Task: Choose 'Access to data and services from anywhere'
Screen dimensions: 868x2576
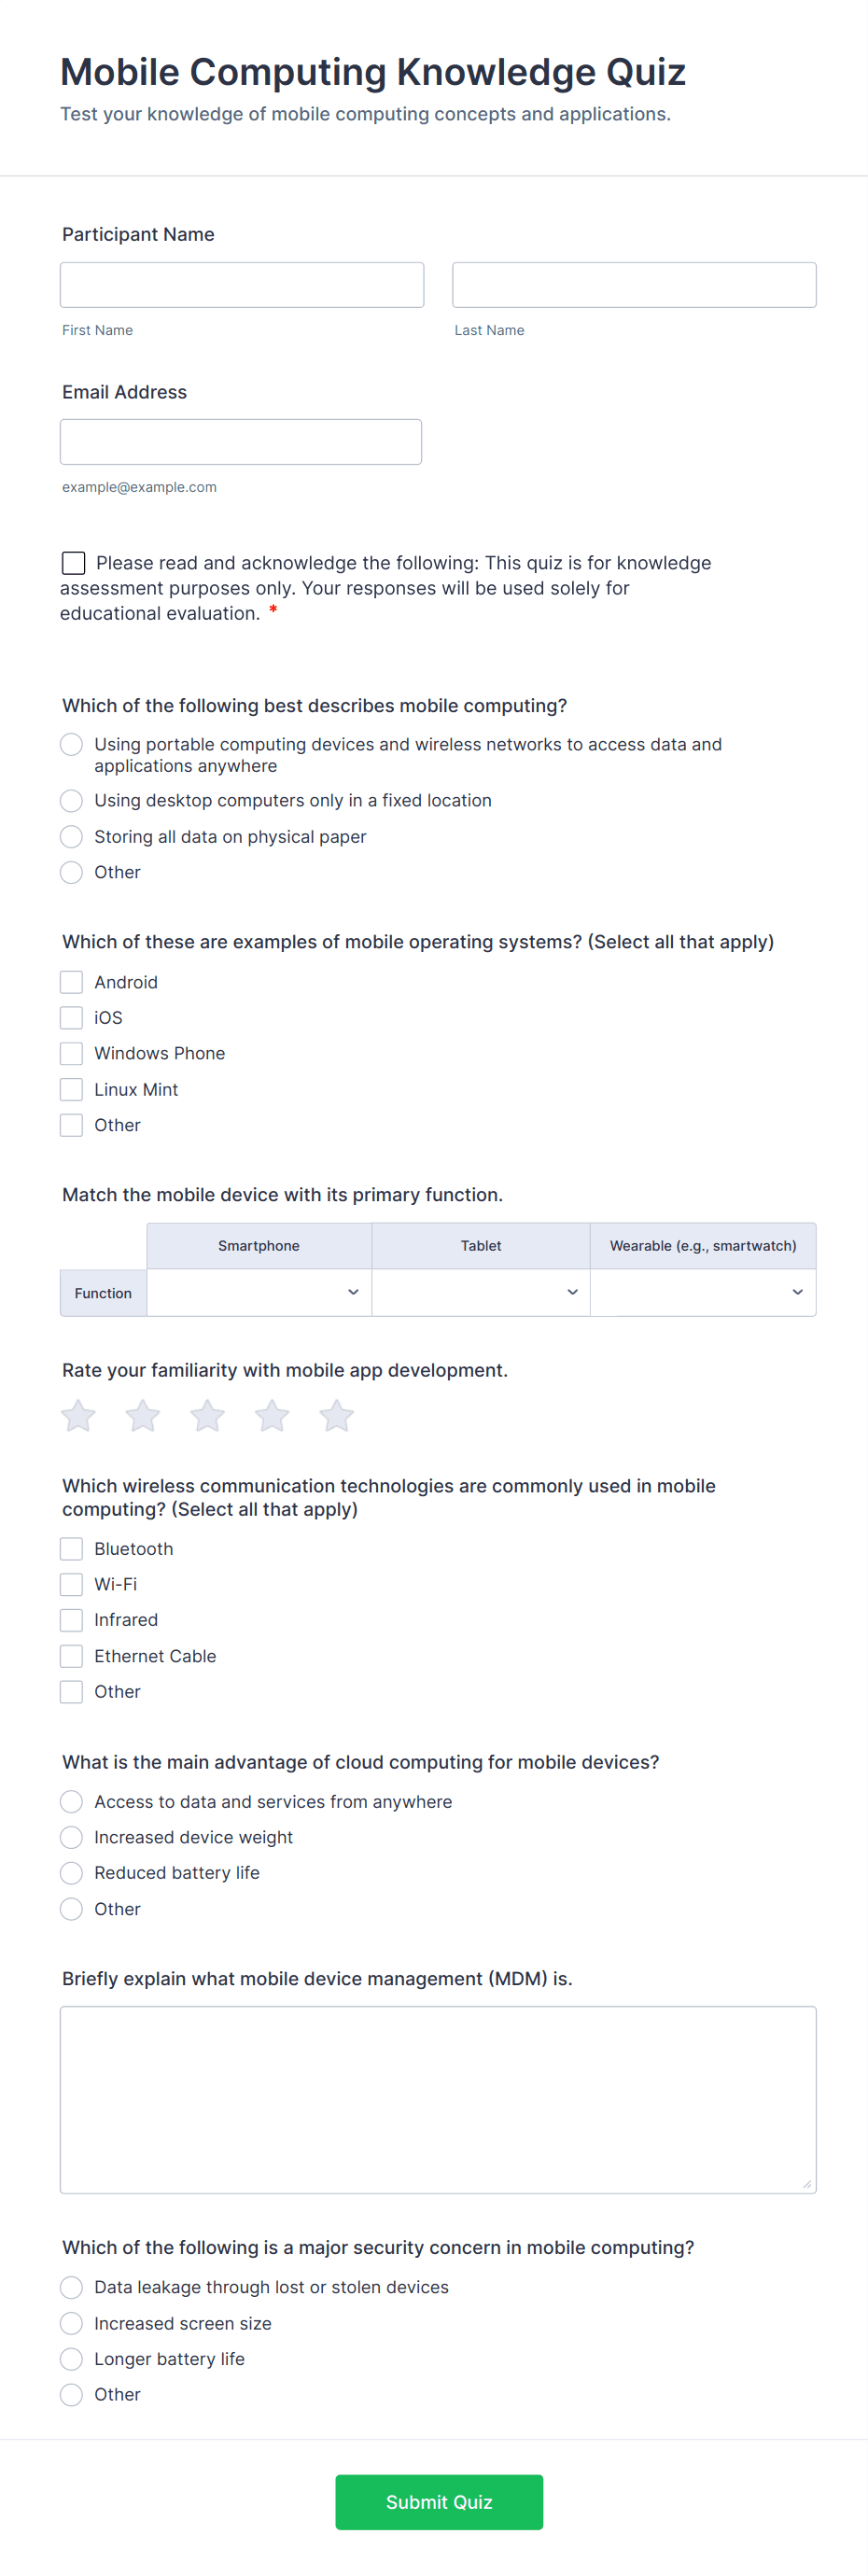Action: coord(72,1802)
